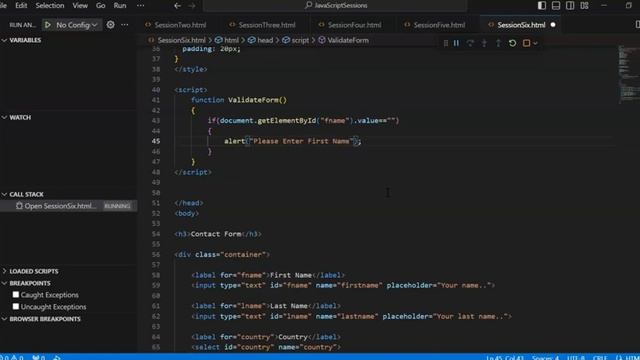
Task: Start debugging with the green play icon
Action: [x=48, y=25]
